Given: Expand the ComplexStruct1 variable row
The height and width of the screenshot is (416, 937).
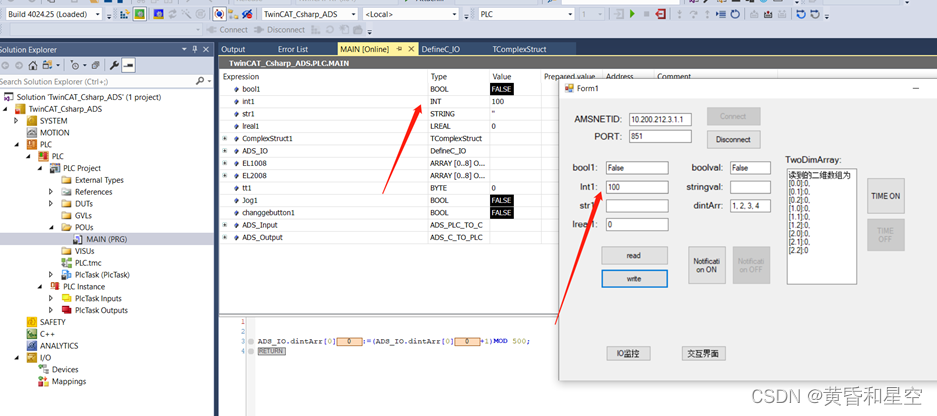Looking at the screenshot, I should (225, 139).
